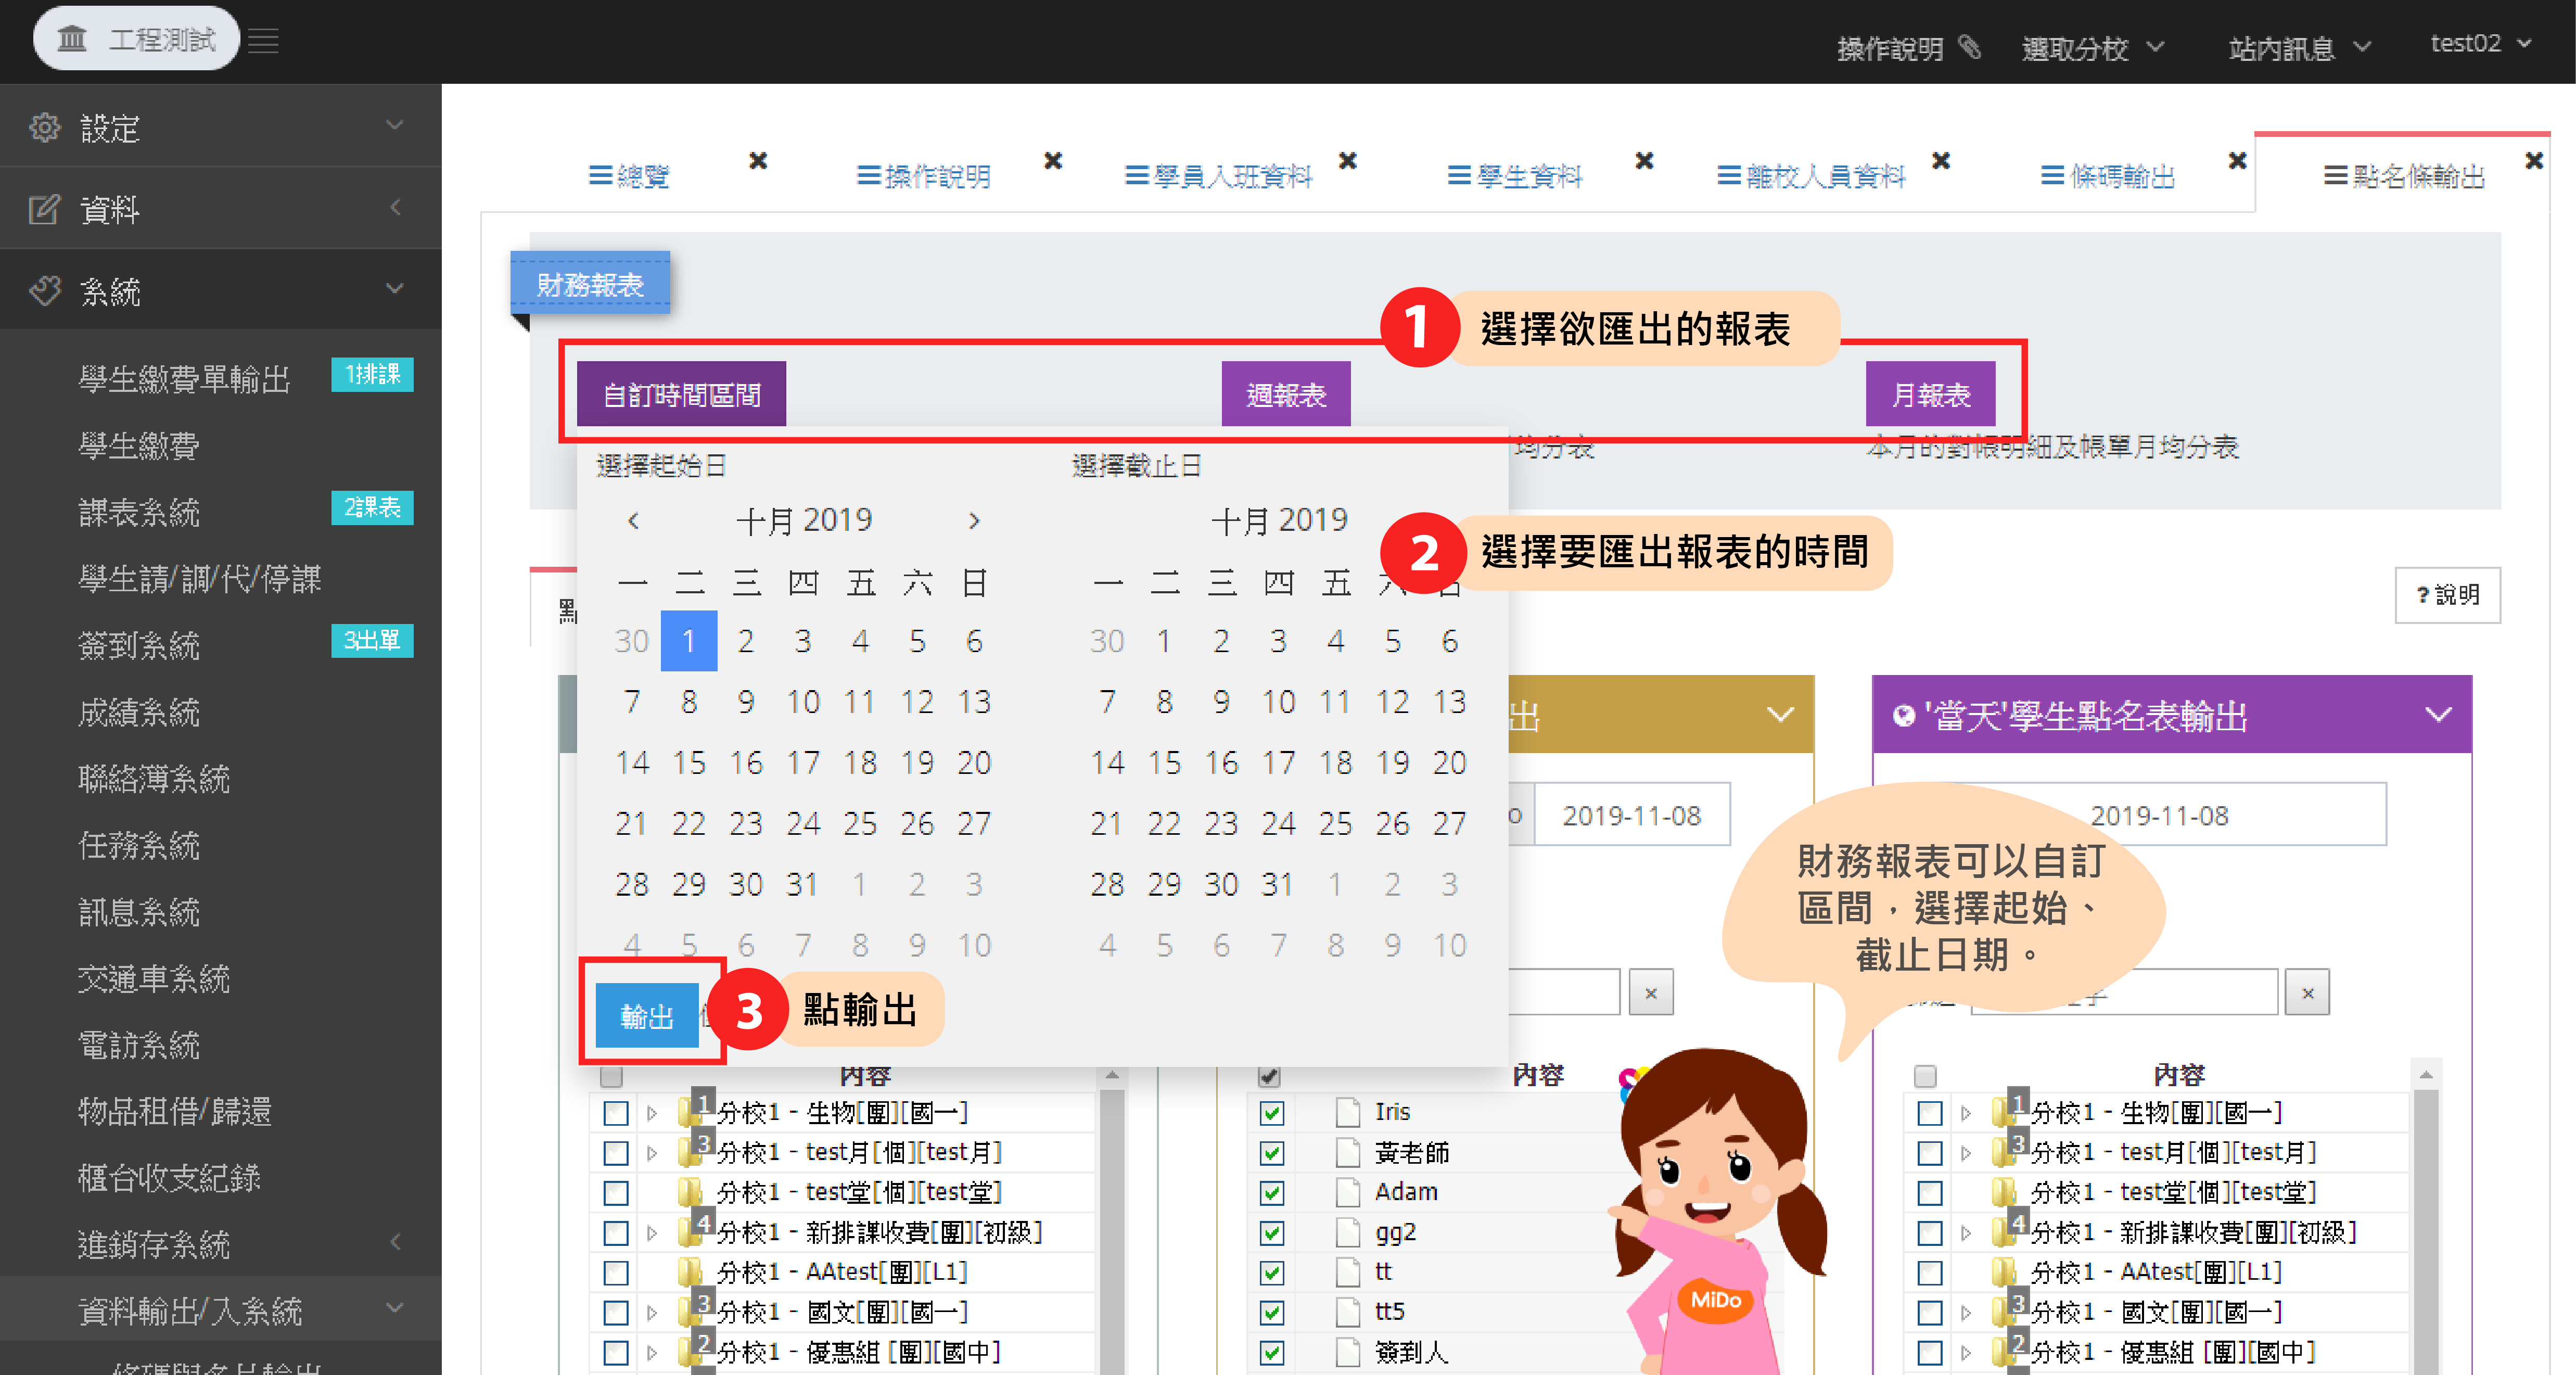Screen dimensions: 2576x1375
Task: Click the next month arrow in start calendar
Action: (x=974, y=521)
